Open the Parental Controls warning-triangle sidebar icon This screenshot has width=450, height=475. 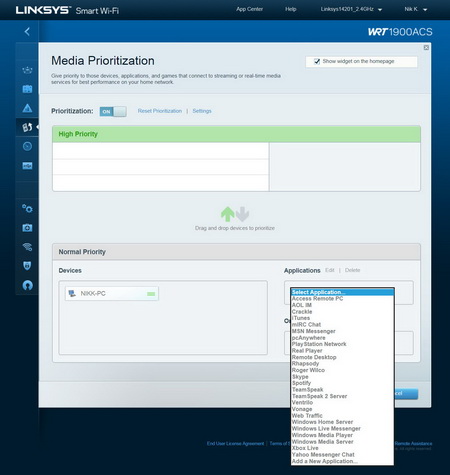(x=27, y=108)
